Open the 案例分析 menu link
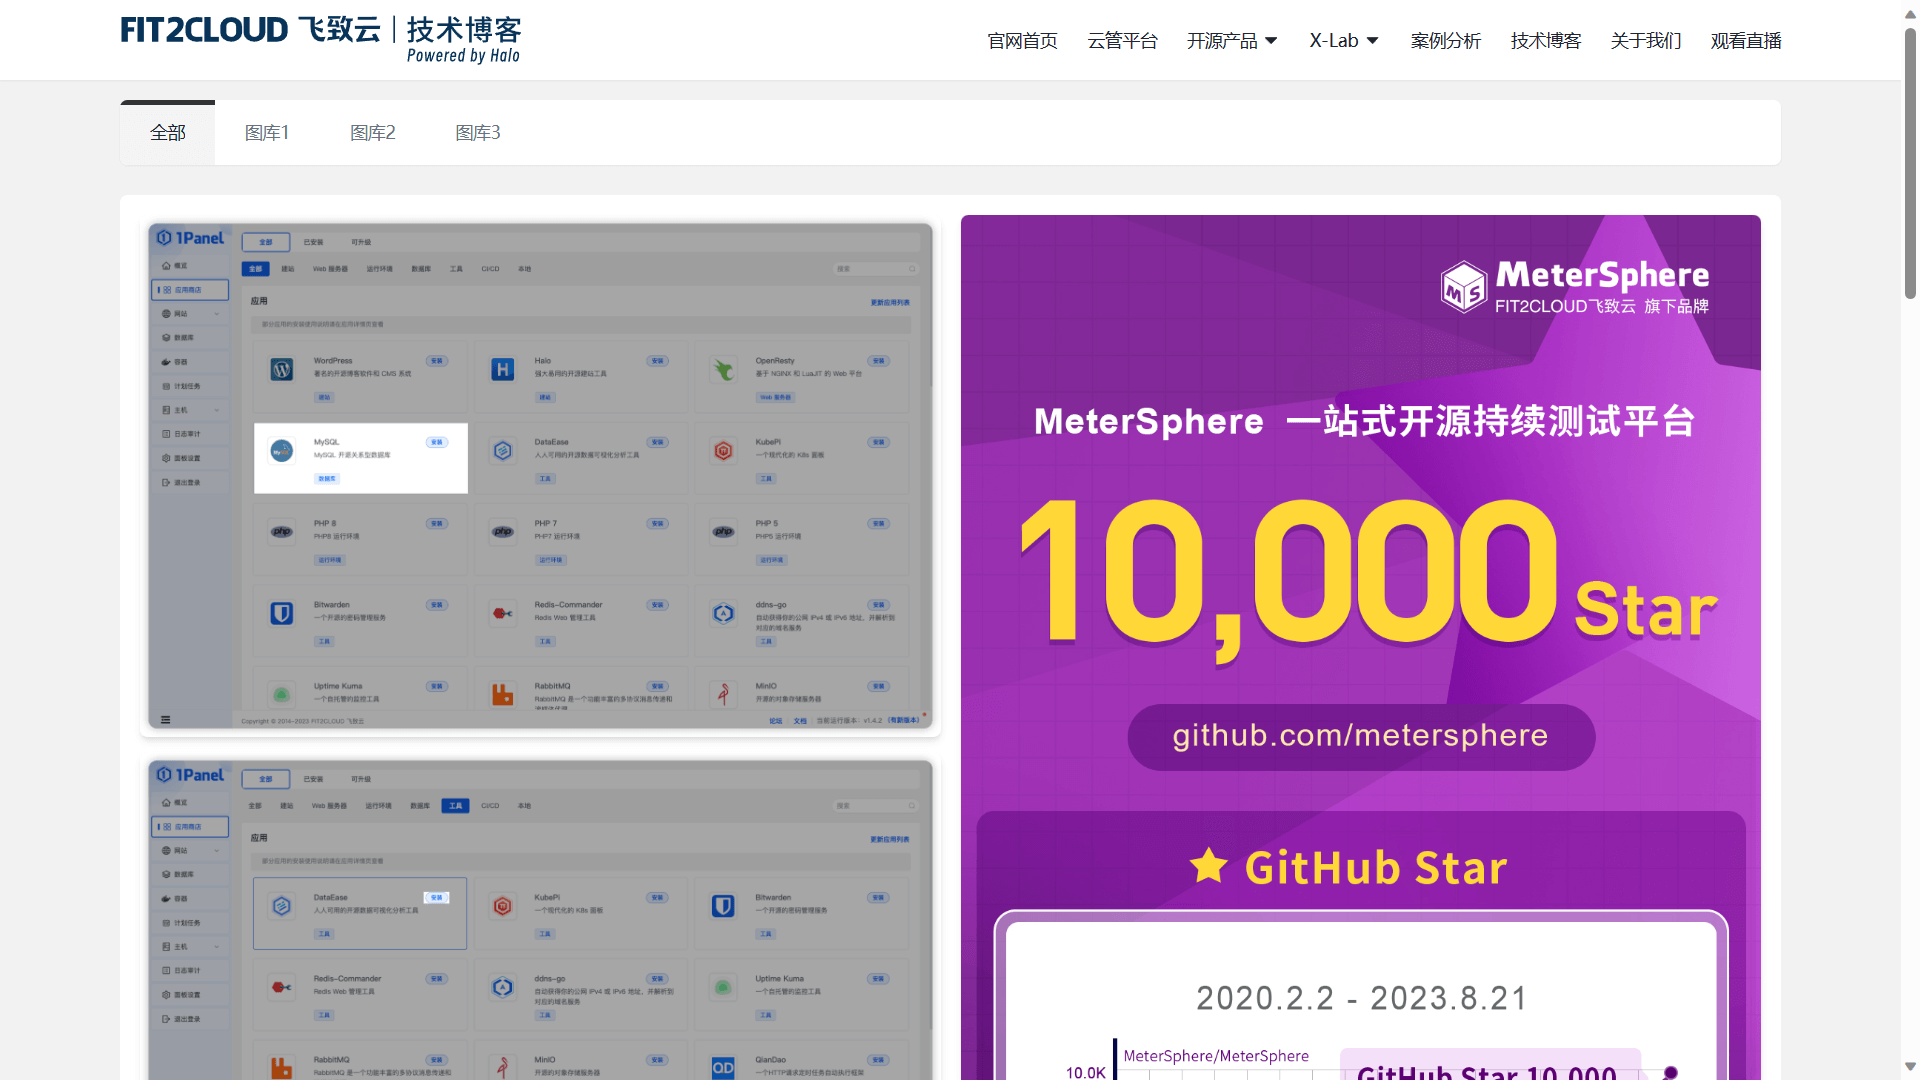The width and height of the screenshot is (1920, 1080). tap(1445, 41)
